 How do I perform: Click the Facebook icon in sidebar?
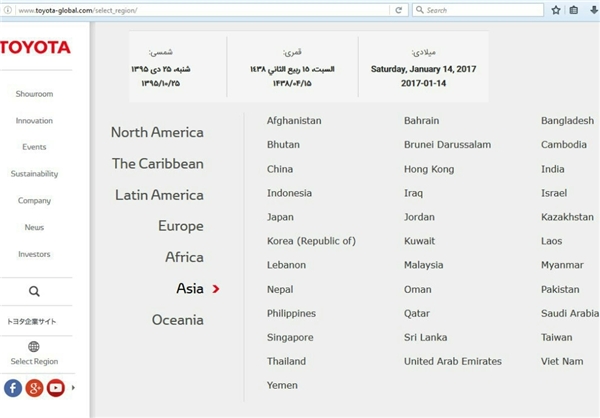[x=13, y=388]
